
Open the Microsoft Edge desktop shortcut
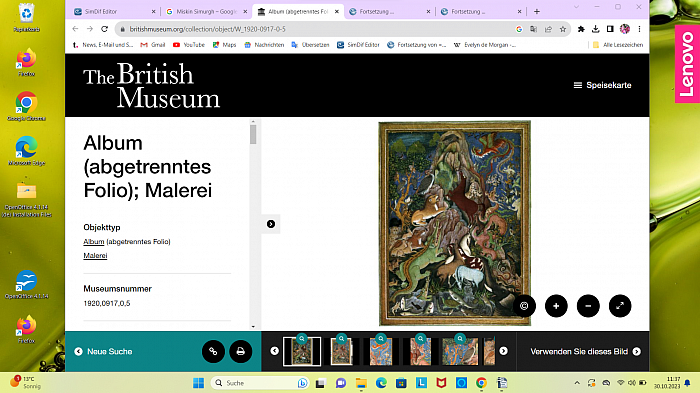point(26,151)
